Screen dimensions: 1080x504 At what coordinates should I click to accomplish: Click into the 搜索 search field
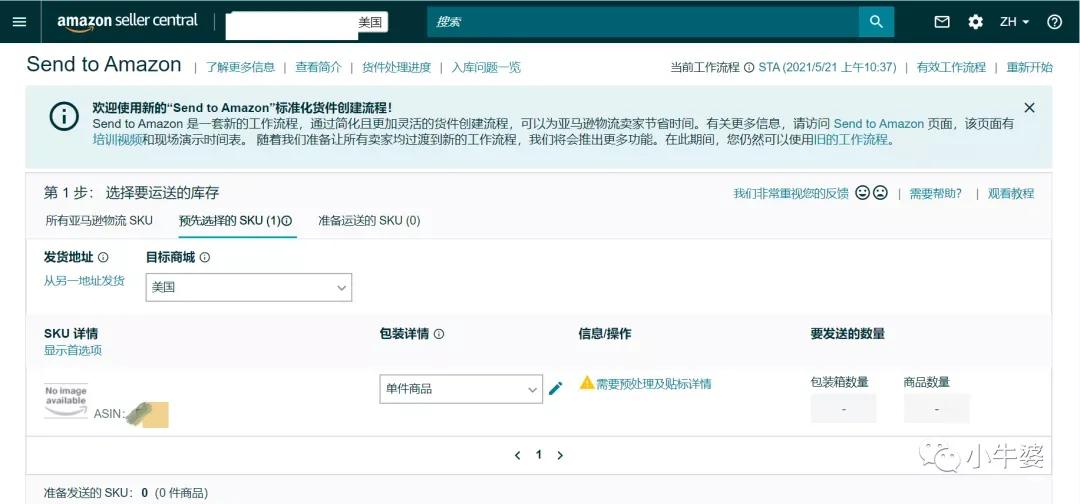tap(643, 21)
